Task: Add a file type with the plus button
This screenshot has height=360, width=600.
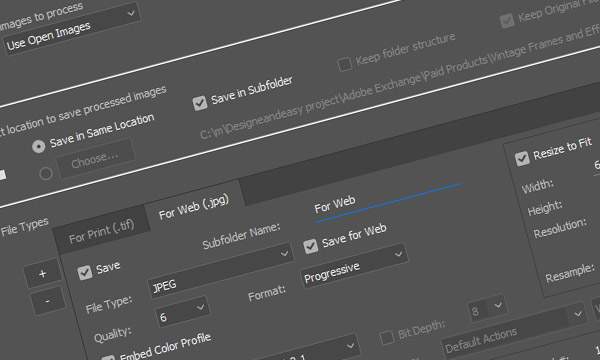Action: click(x=42, y=274)
